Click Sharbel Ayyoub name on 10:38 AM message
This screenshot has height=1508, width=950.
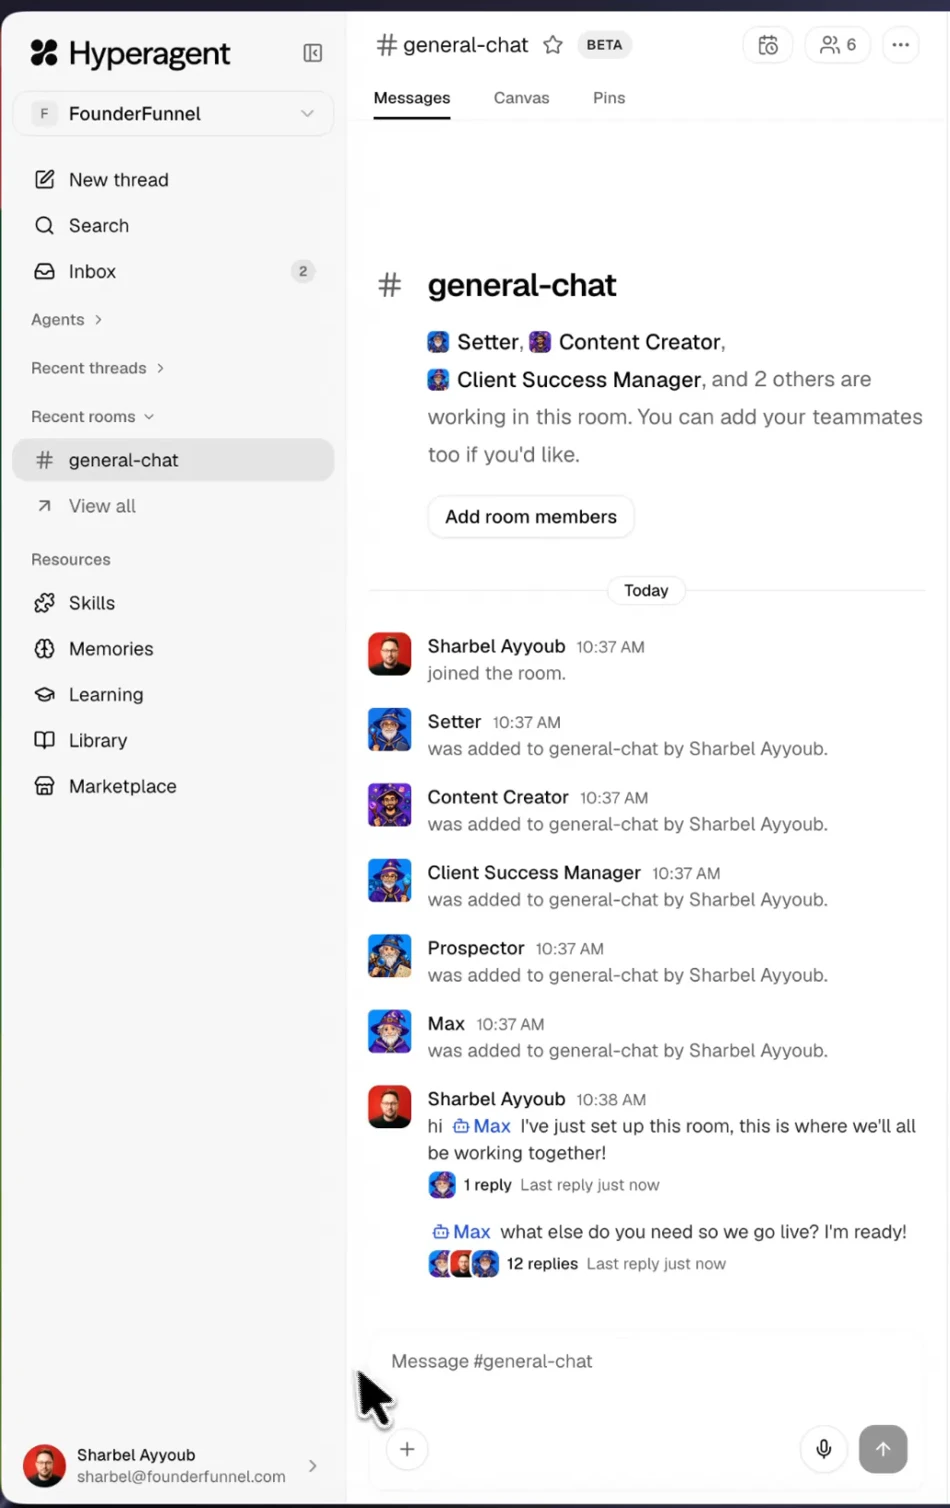pyautogui.click(x=496, y=1100)
